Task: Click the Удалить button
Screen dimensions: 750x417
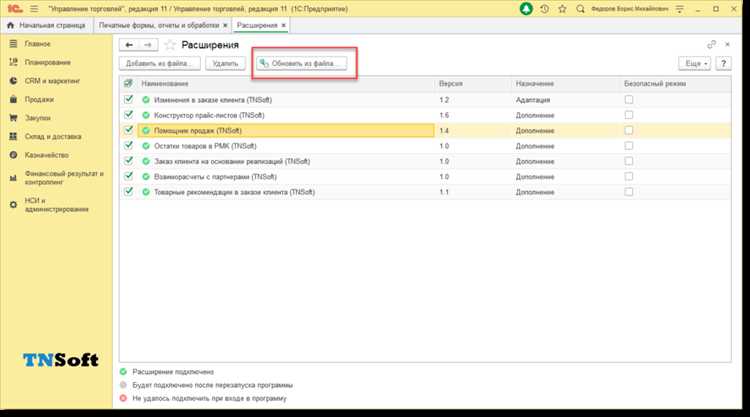Action: (x=225, y=63)
